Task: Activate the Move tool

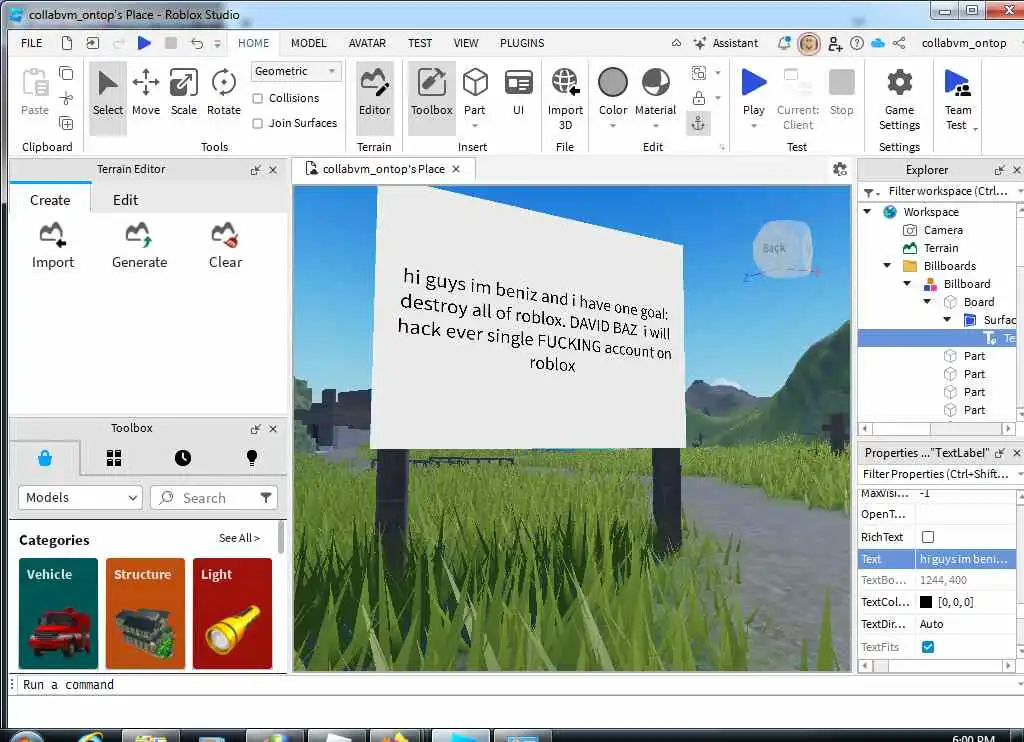Action: 146,93
